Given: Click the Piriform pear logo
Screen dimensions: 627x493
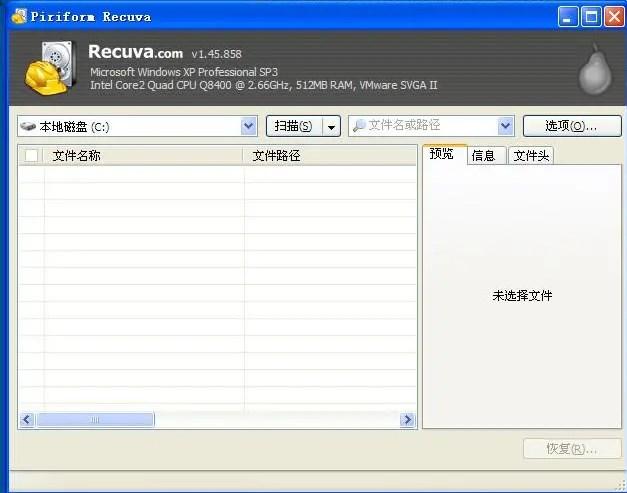Looking at the screenshot, I should (x=595, y=69).
